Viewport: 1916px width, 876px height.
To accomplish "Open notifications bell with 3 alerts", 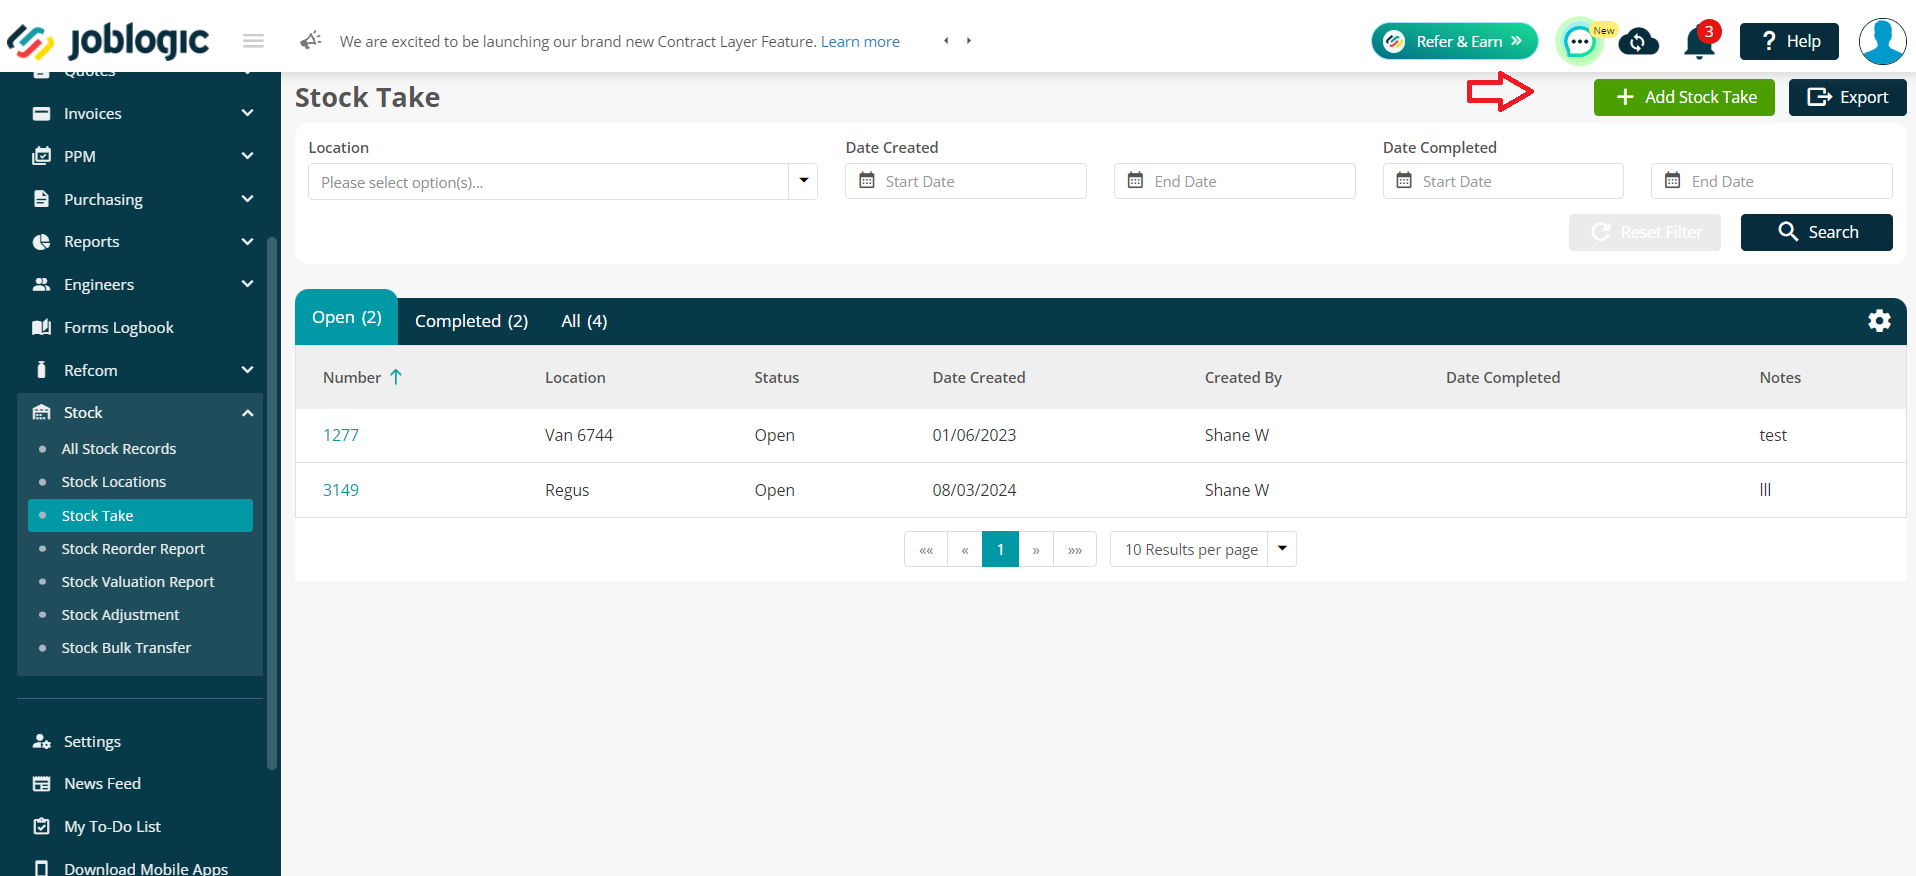I will tap(1700, 41).
